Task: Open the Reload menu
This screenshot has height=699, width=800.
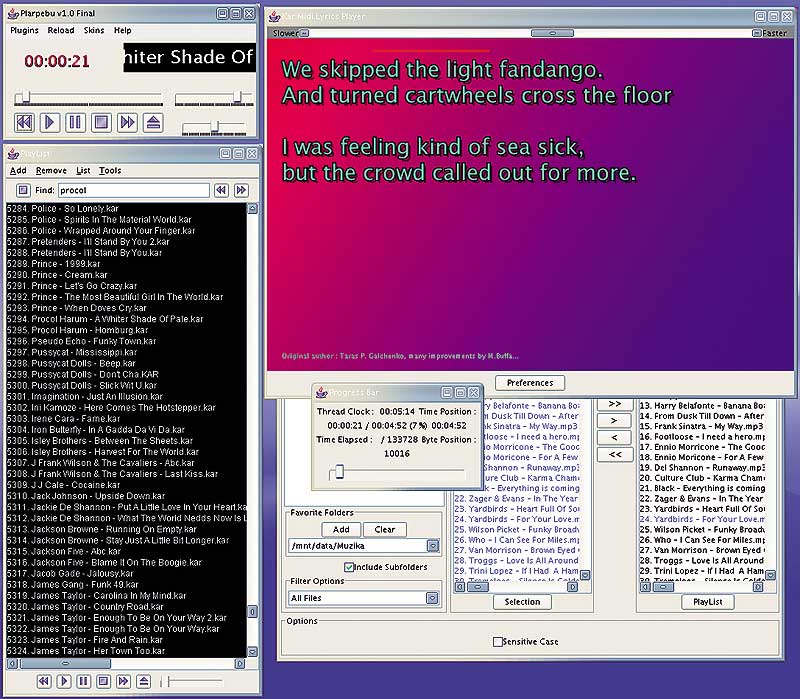Action: [61, 31]
